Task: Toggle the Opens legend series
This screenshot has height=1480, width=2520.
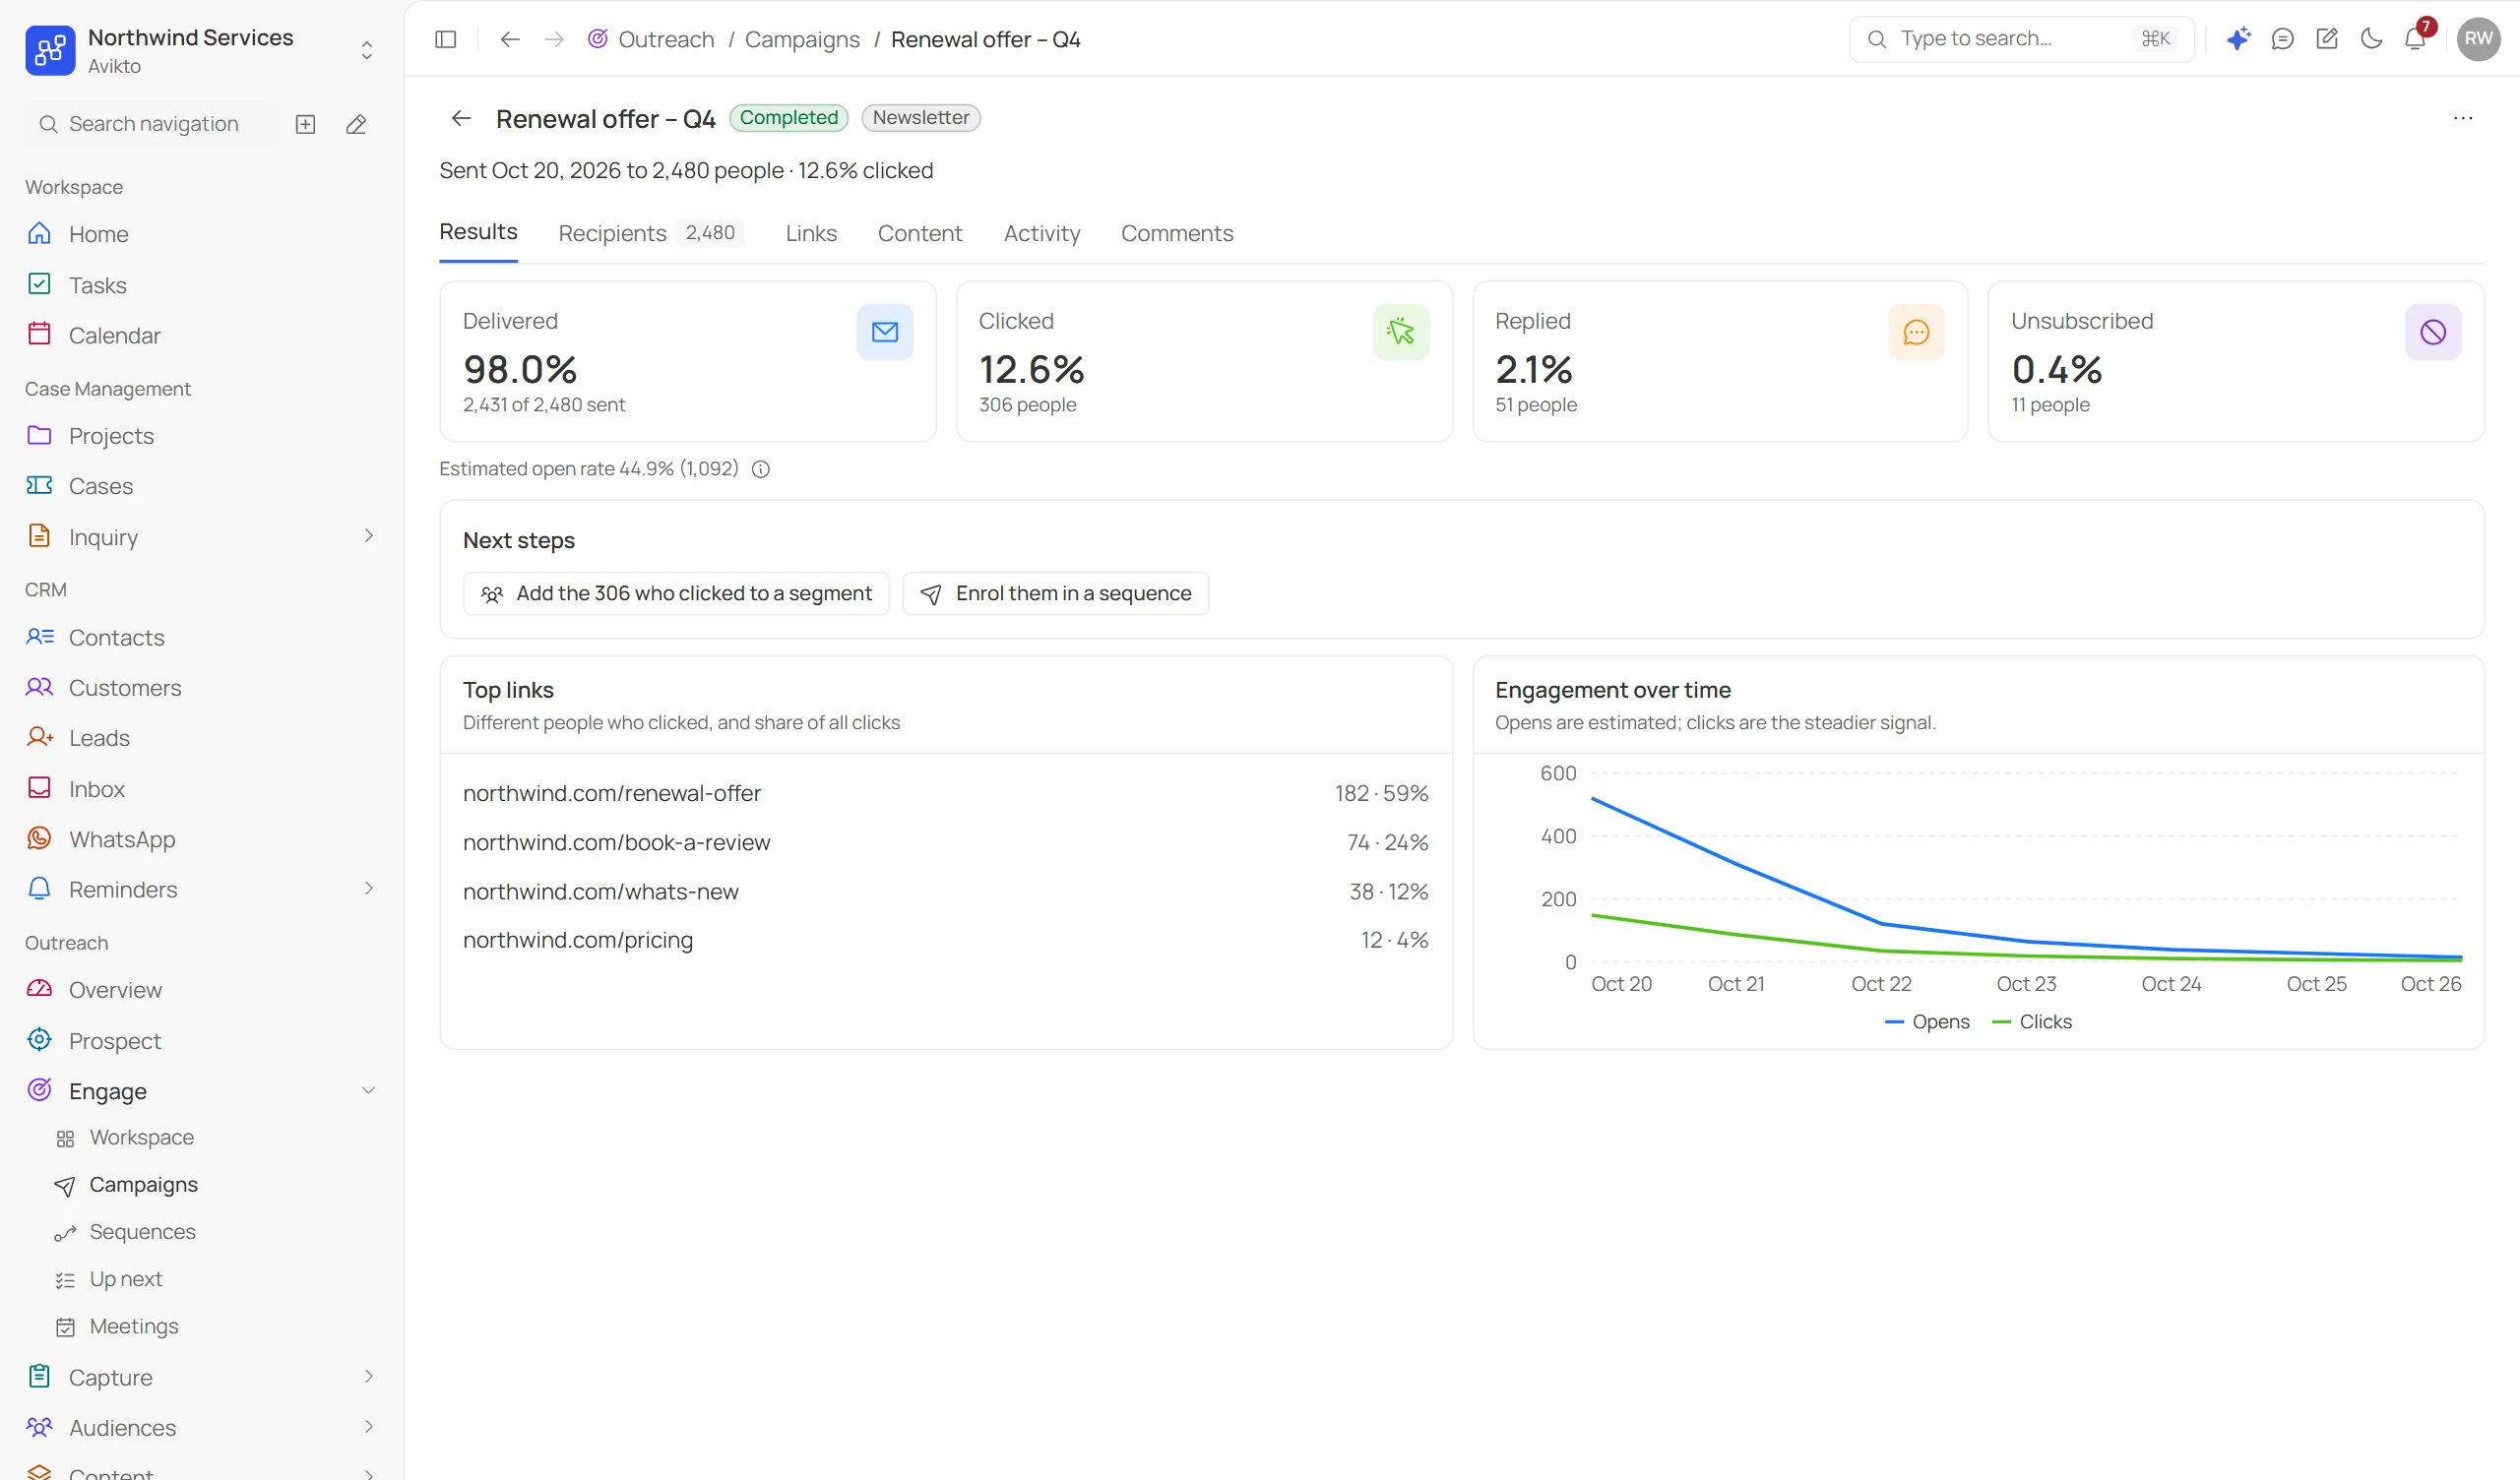Action: [1927, 1022]
